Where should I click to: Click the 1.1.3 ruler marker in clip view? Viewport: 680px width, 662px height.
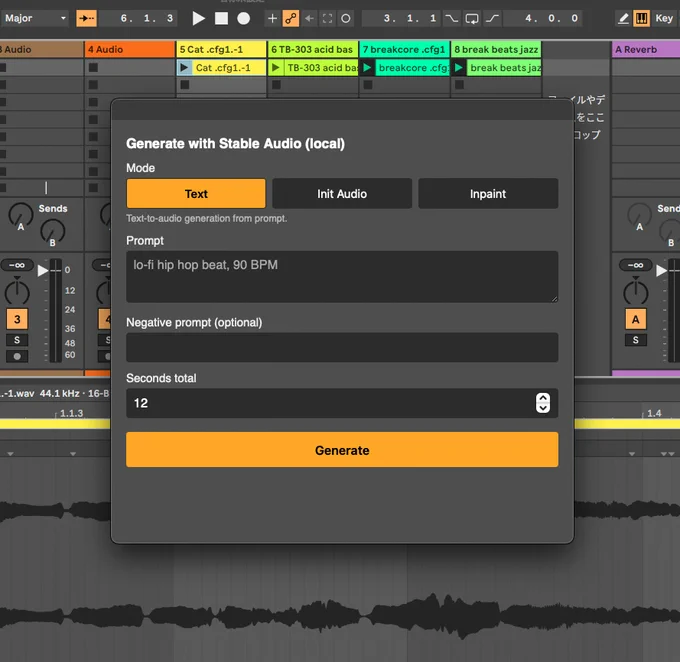71,413
